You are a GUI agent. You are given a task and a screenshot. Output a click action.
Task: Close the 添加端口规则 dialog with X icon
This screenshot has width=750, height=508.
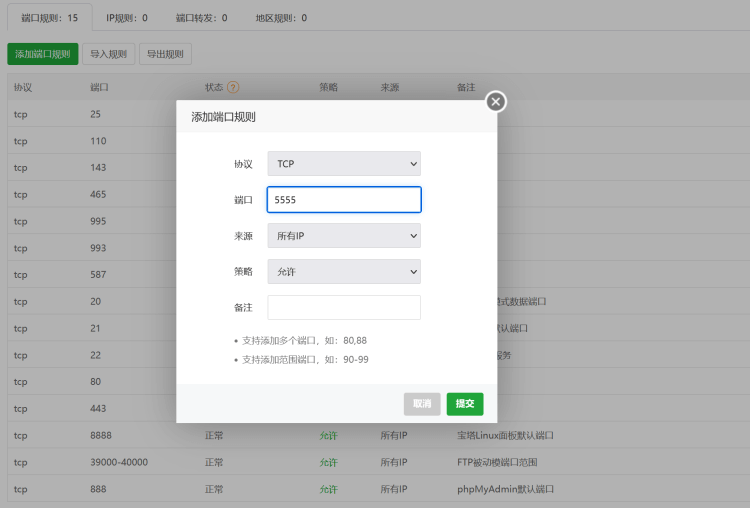(496, 101)
